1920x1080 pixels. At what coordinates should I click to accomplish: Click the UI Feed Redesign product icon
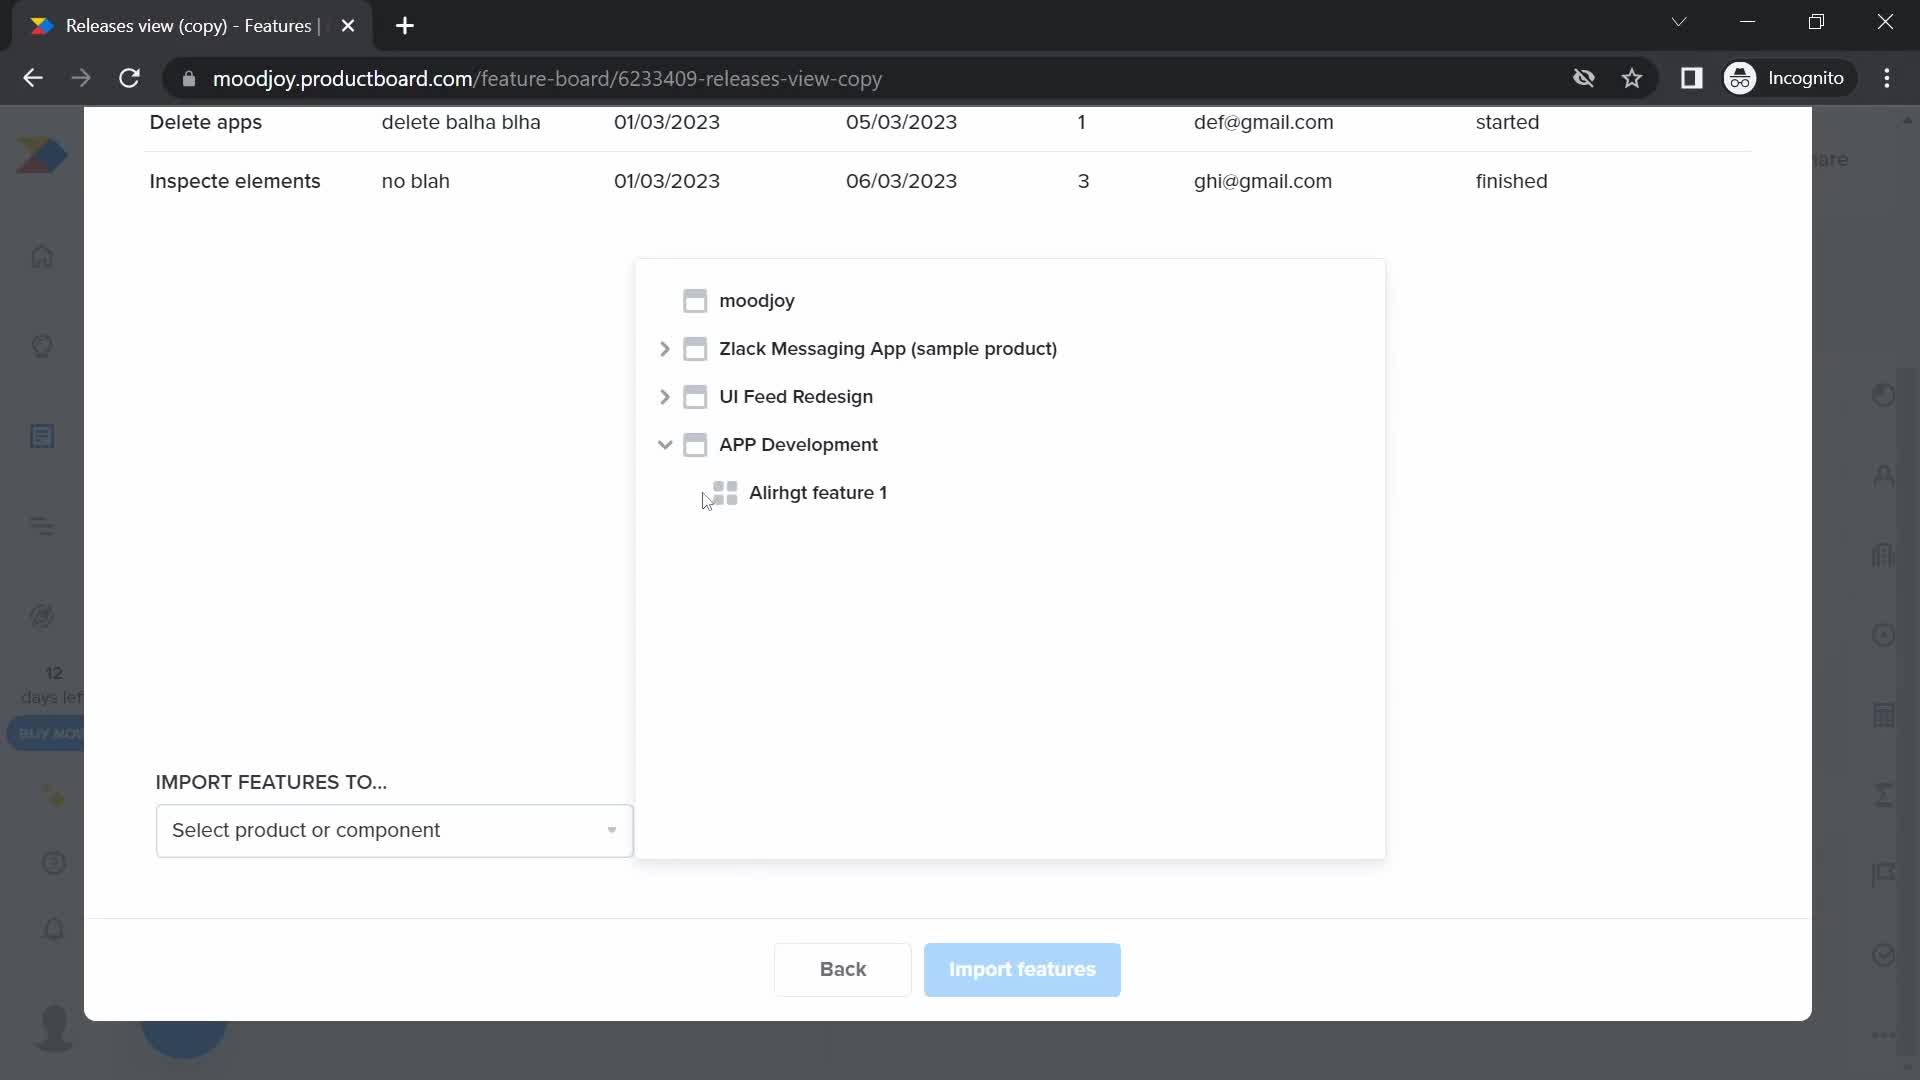click(695, 397)
